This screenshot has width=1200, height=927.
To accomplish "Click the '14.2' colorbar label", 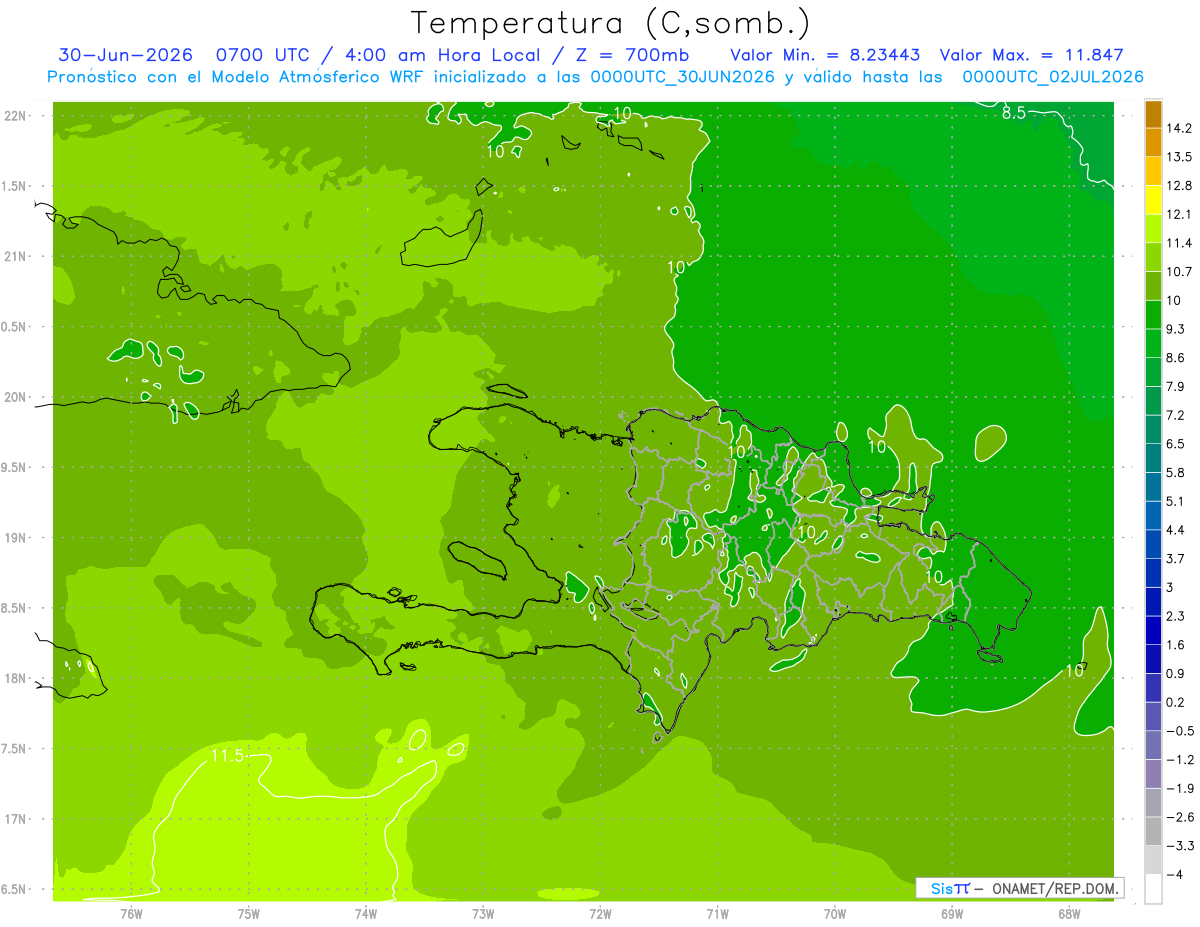I will click(x=1180, y=128).
